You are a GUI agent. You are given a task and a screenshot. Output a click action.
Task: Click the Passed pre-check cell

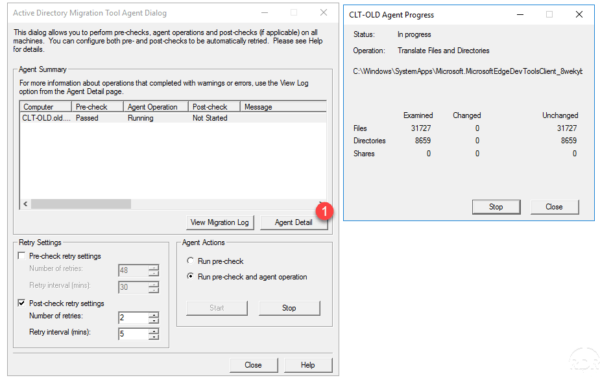(87, 118)
